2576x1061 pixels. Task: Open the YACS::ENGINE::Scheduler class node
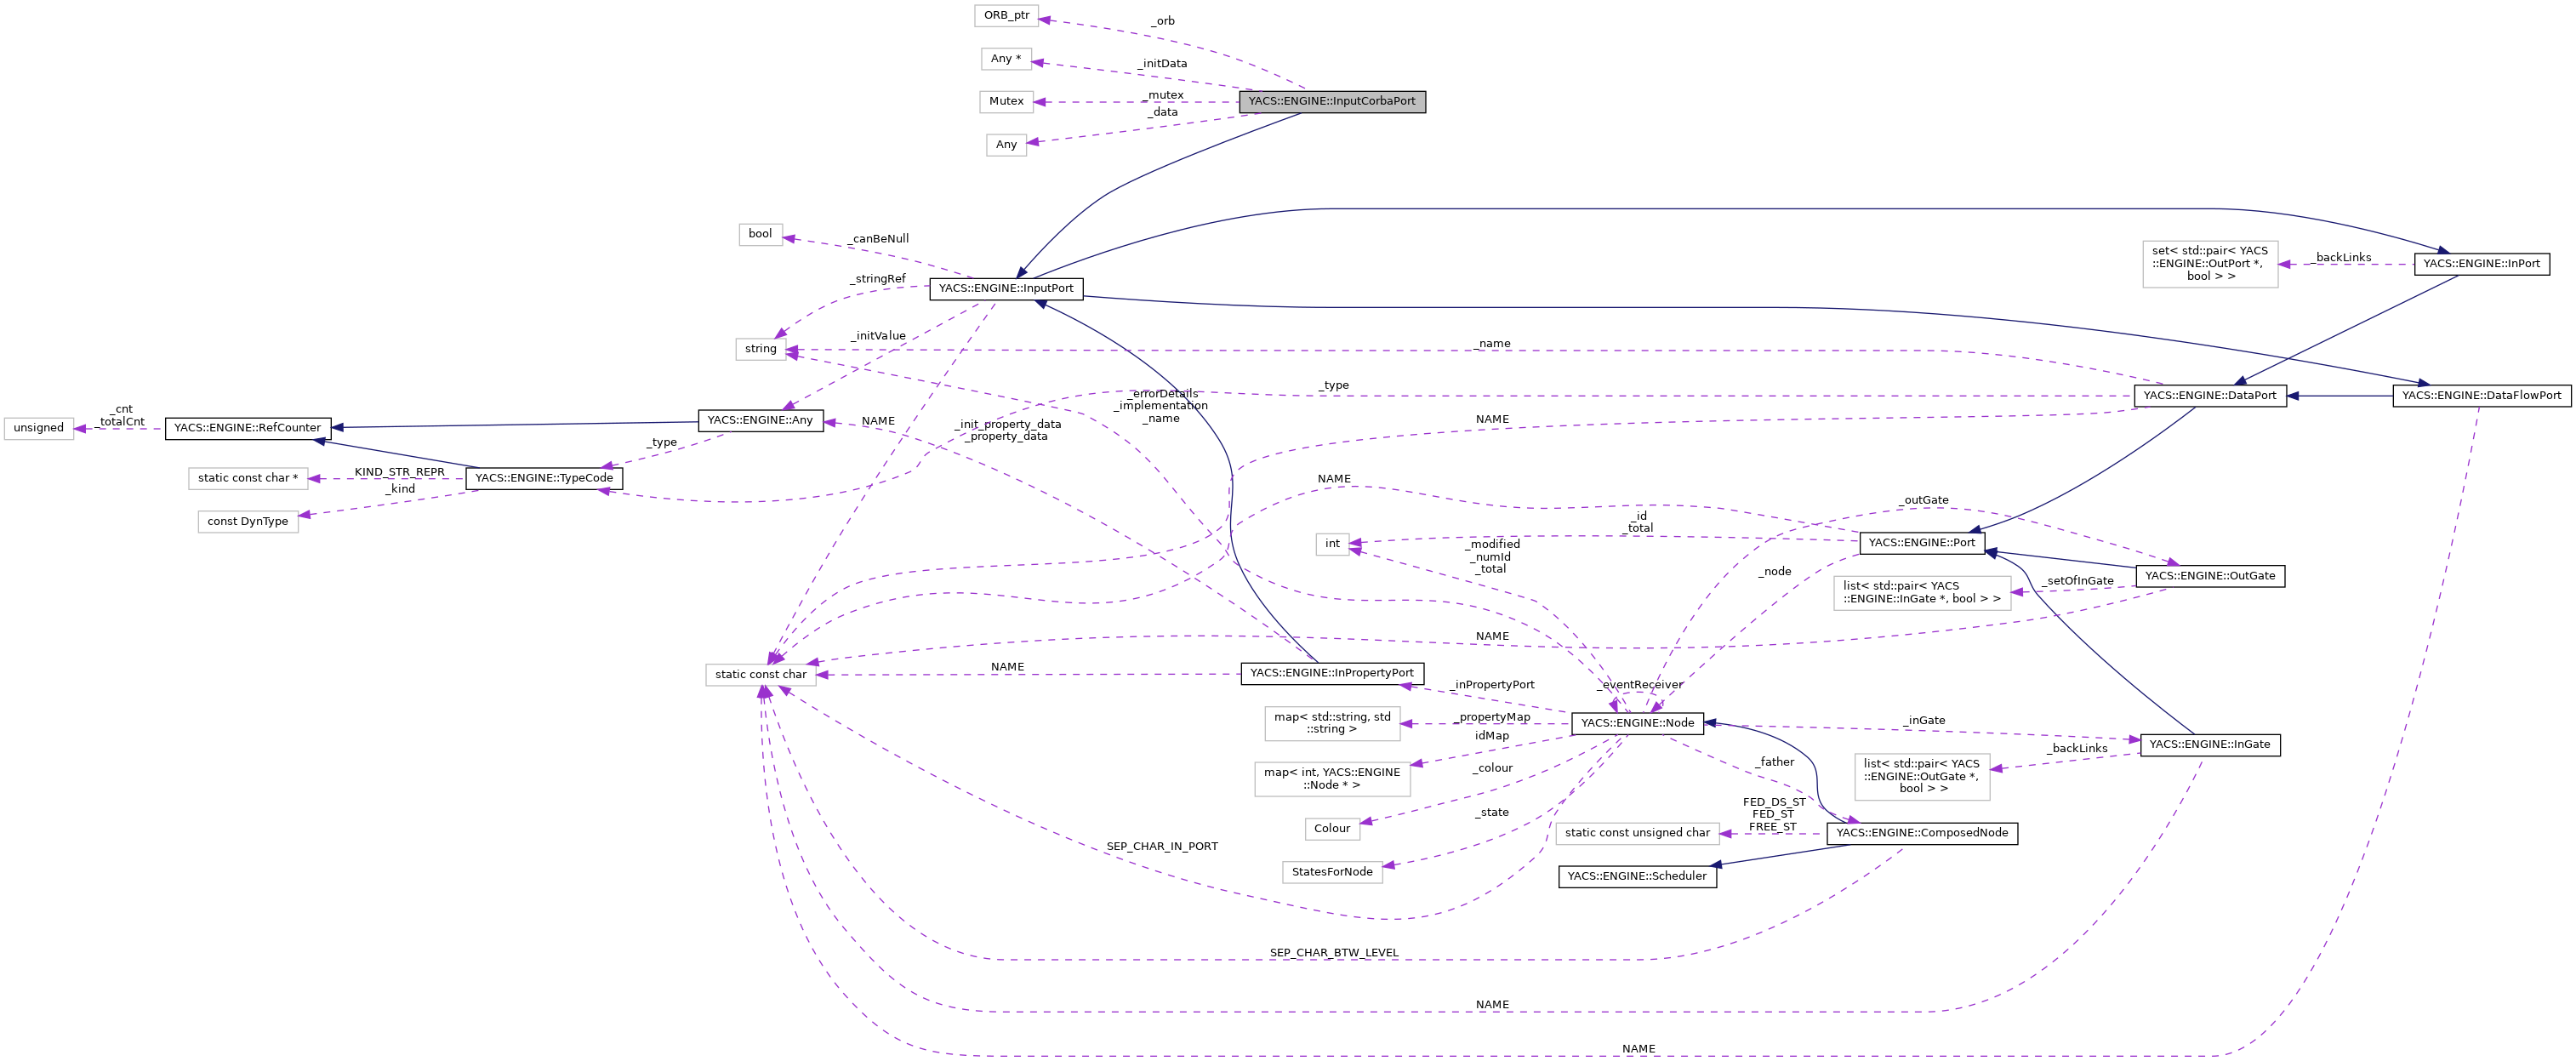[1637, 876]
